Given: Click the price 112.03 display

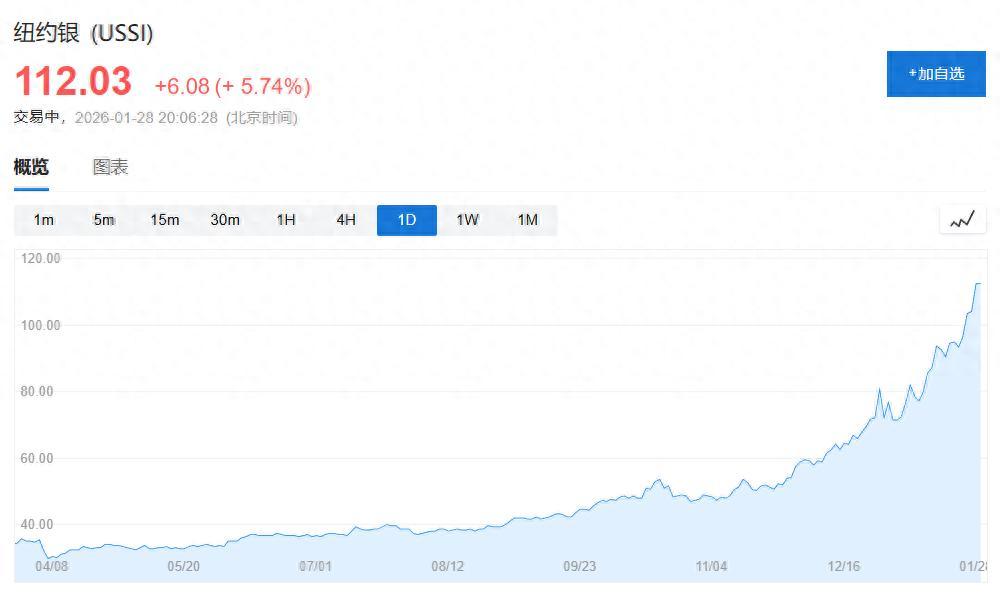Looking at the screenshot, I should tap(72, 84).
